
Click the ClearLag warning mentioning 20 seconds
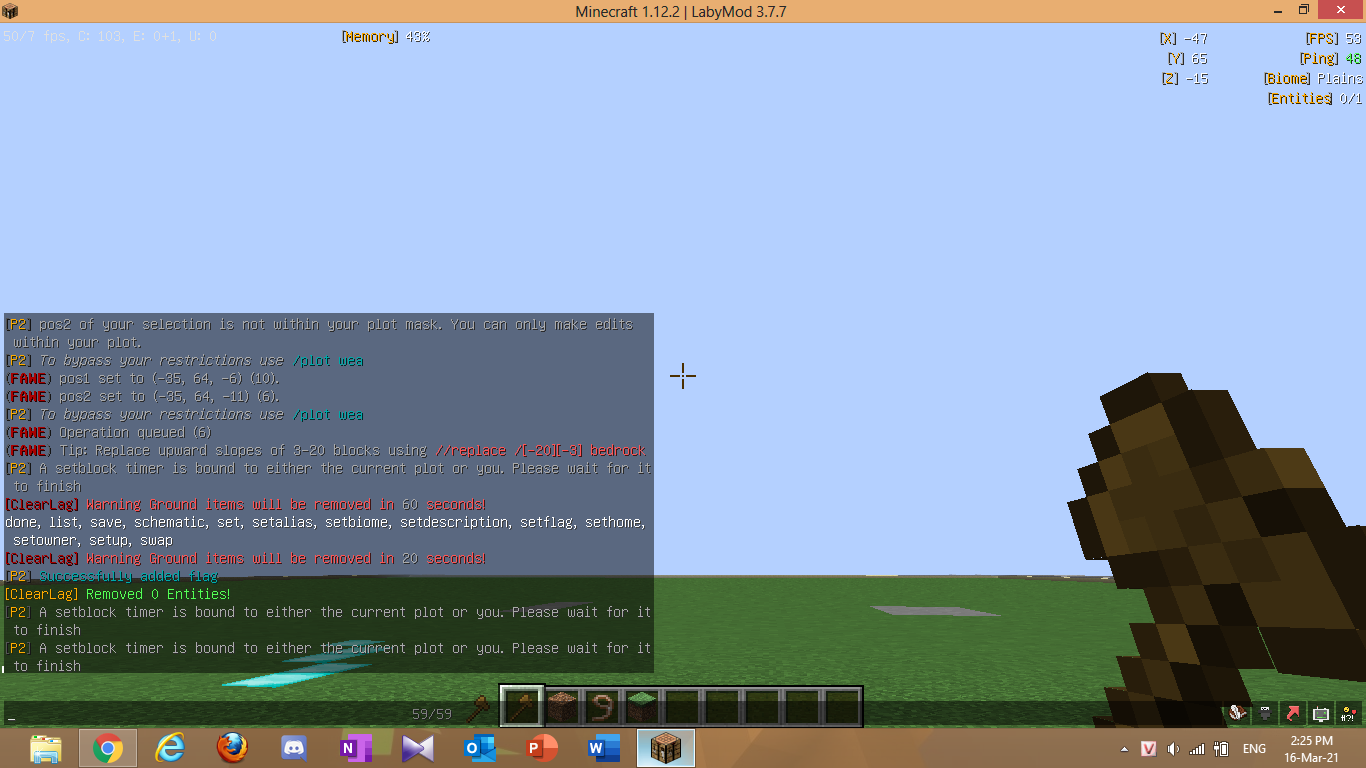(246, 559)
